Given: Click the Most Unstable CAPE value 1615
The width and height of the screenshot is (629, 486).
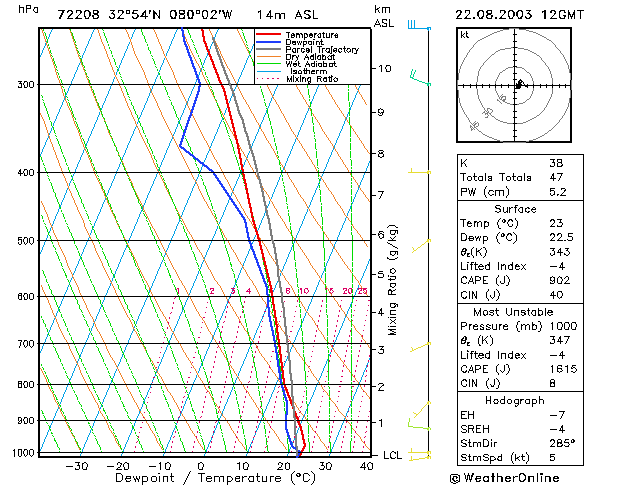Looking at the screenshot, I should (x=563, y=369).
